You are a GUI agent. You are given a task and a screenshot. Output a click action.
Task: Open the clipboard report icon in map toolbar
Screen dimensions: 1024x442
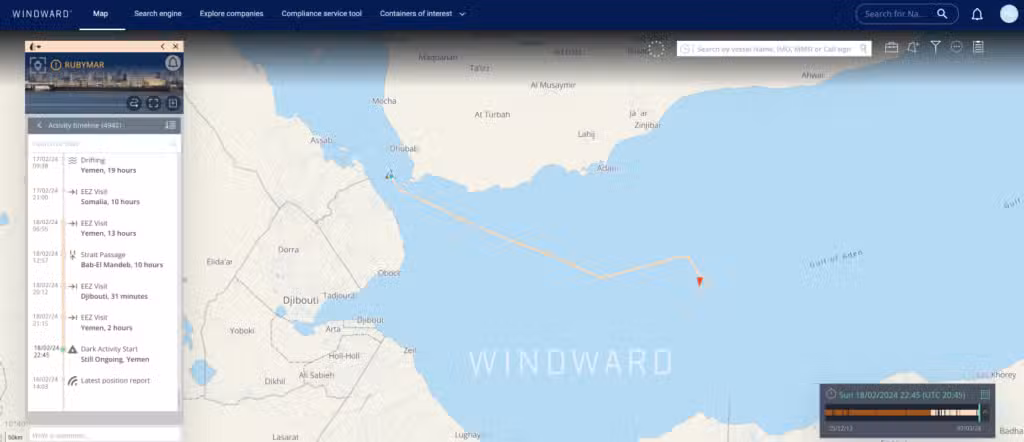(978, 47)
